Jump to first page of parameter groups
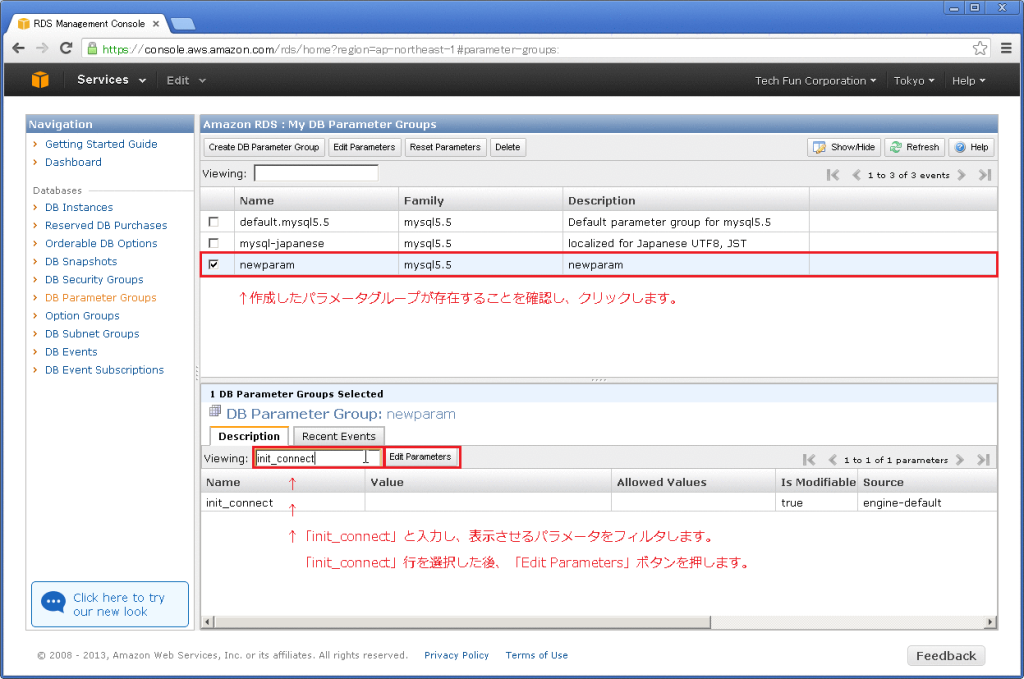Viewport: 1024px width, 679px height. coord(833,175)
